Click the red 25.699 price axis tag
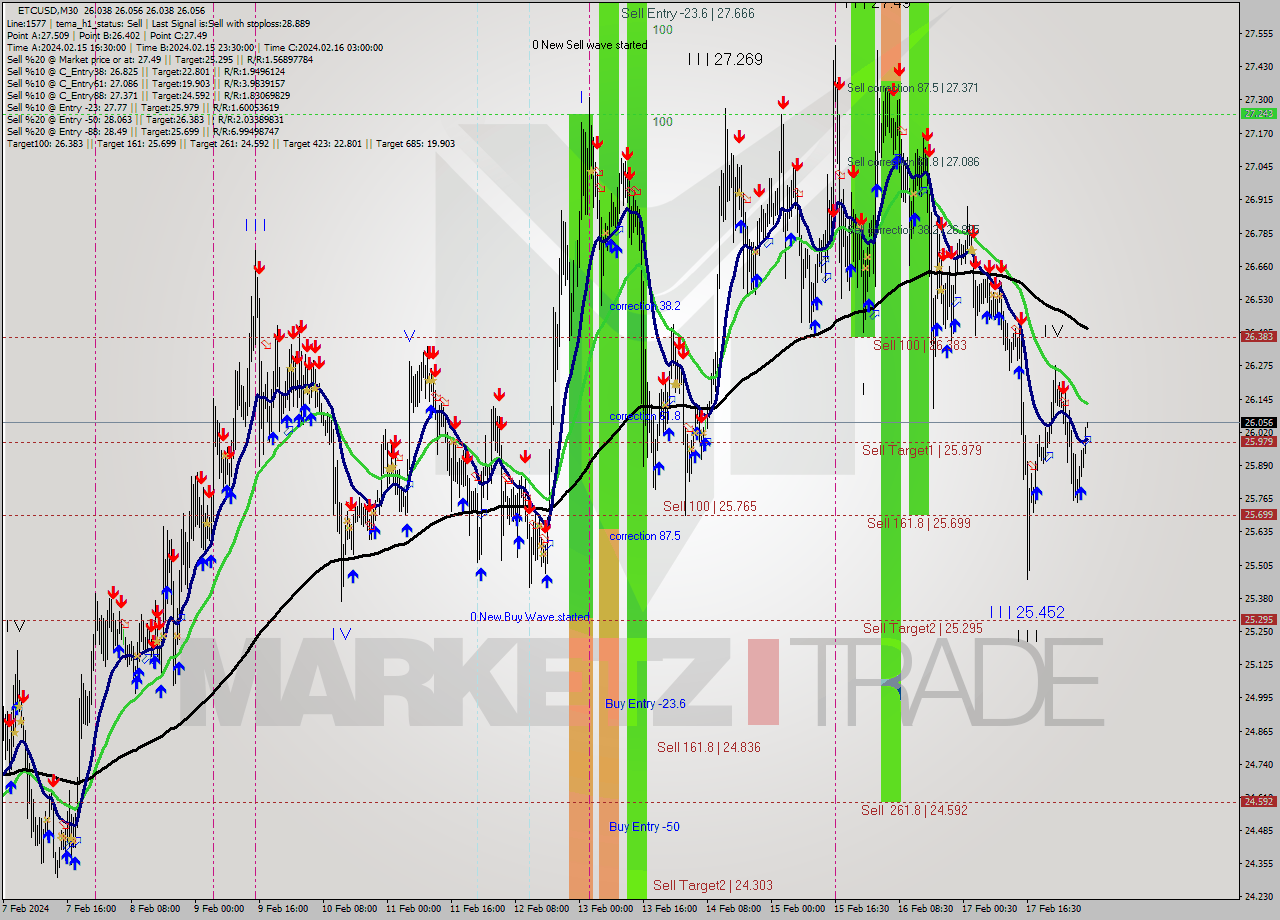 coord(1259,515)
